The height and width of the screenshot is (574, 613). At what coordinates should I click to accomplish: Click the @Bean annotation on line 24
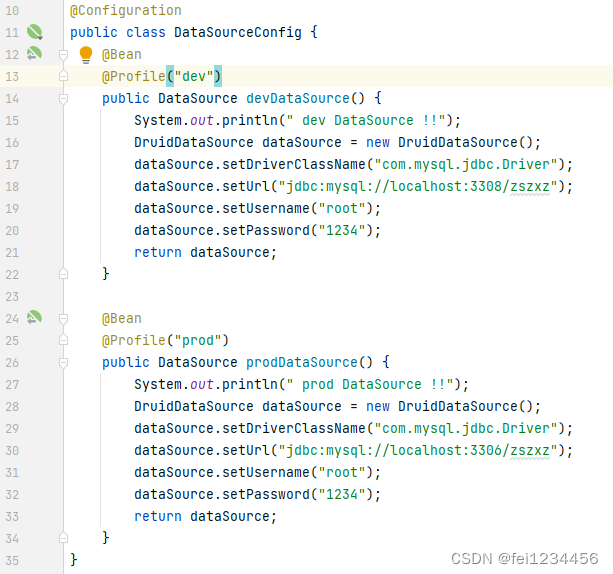(x=122, y=318)
